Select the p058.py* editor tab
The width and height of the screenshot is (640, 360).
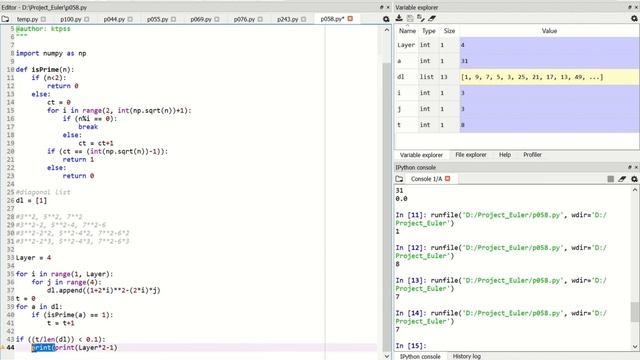click(332, 19)
